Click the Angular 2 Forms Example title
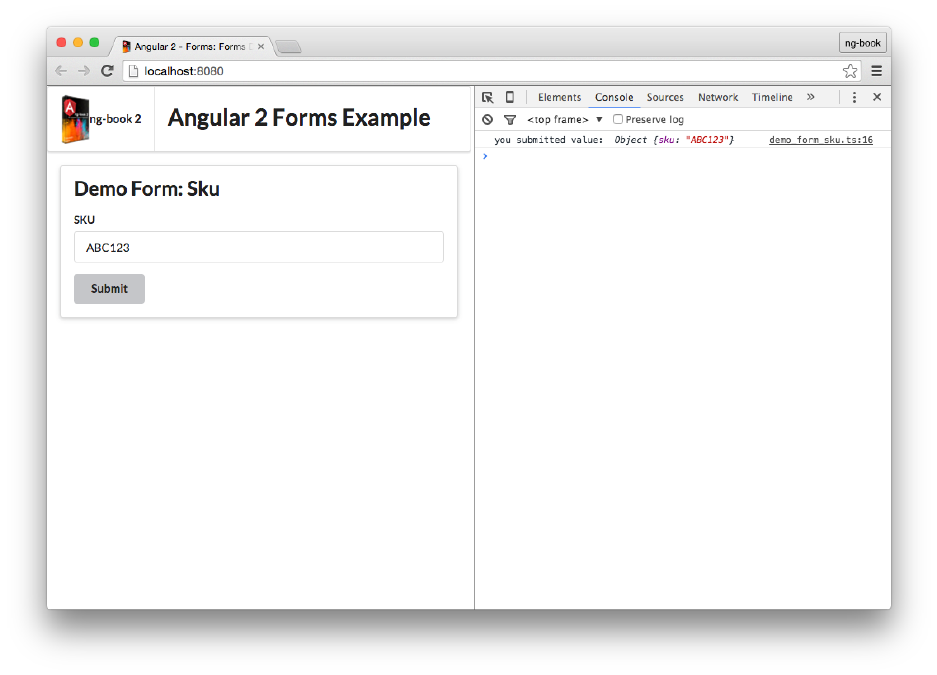Viewport: 937px width, 675px height. pyautogui.click(x=299, y=118)
